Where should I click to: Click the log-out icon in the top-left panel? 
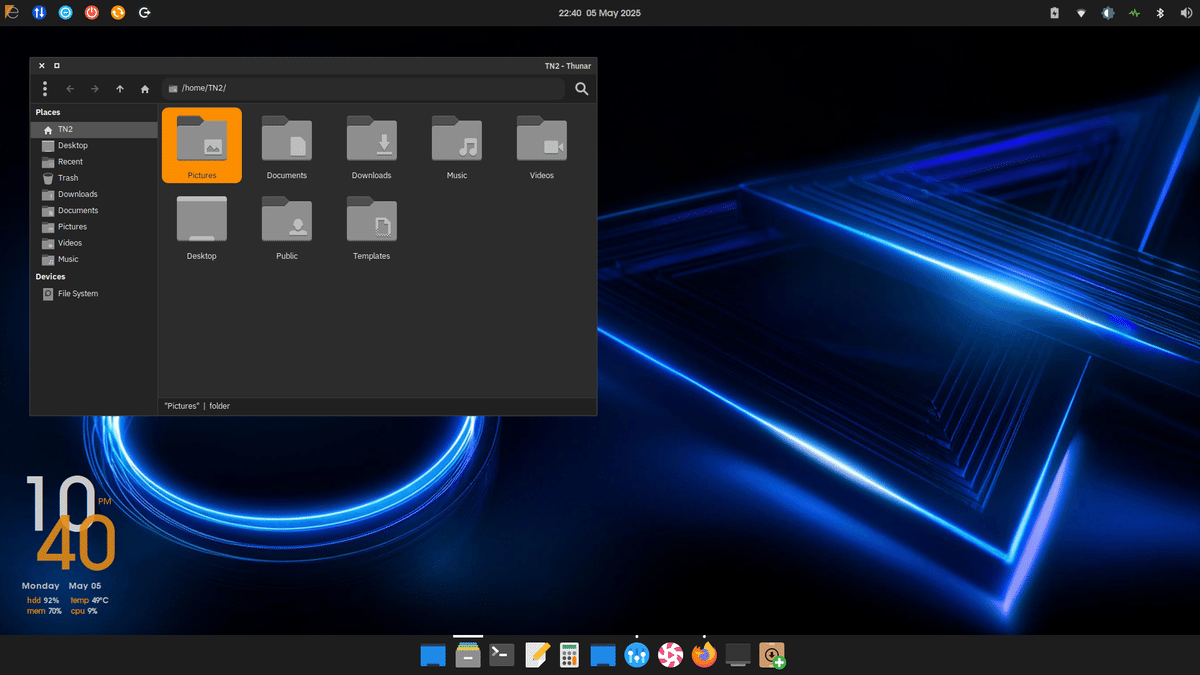pos(144,13)
